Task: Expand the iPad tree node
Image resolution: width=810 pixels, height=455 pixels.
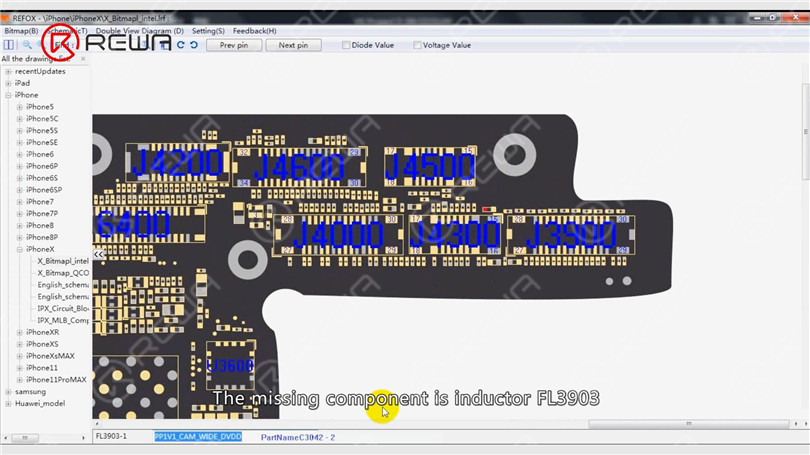Action: [x=8, y=83]
